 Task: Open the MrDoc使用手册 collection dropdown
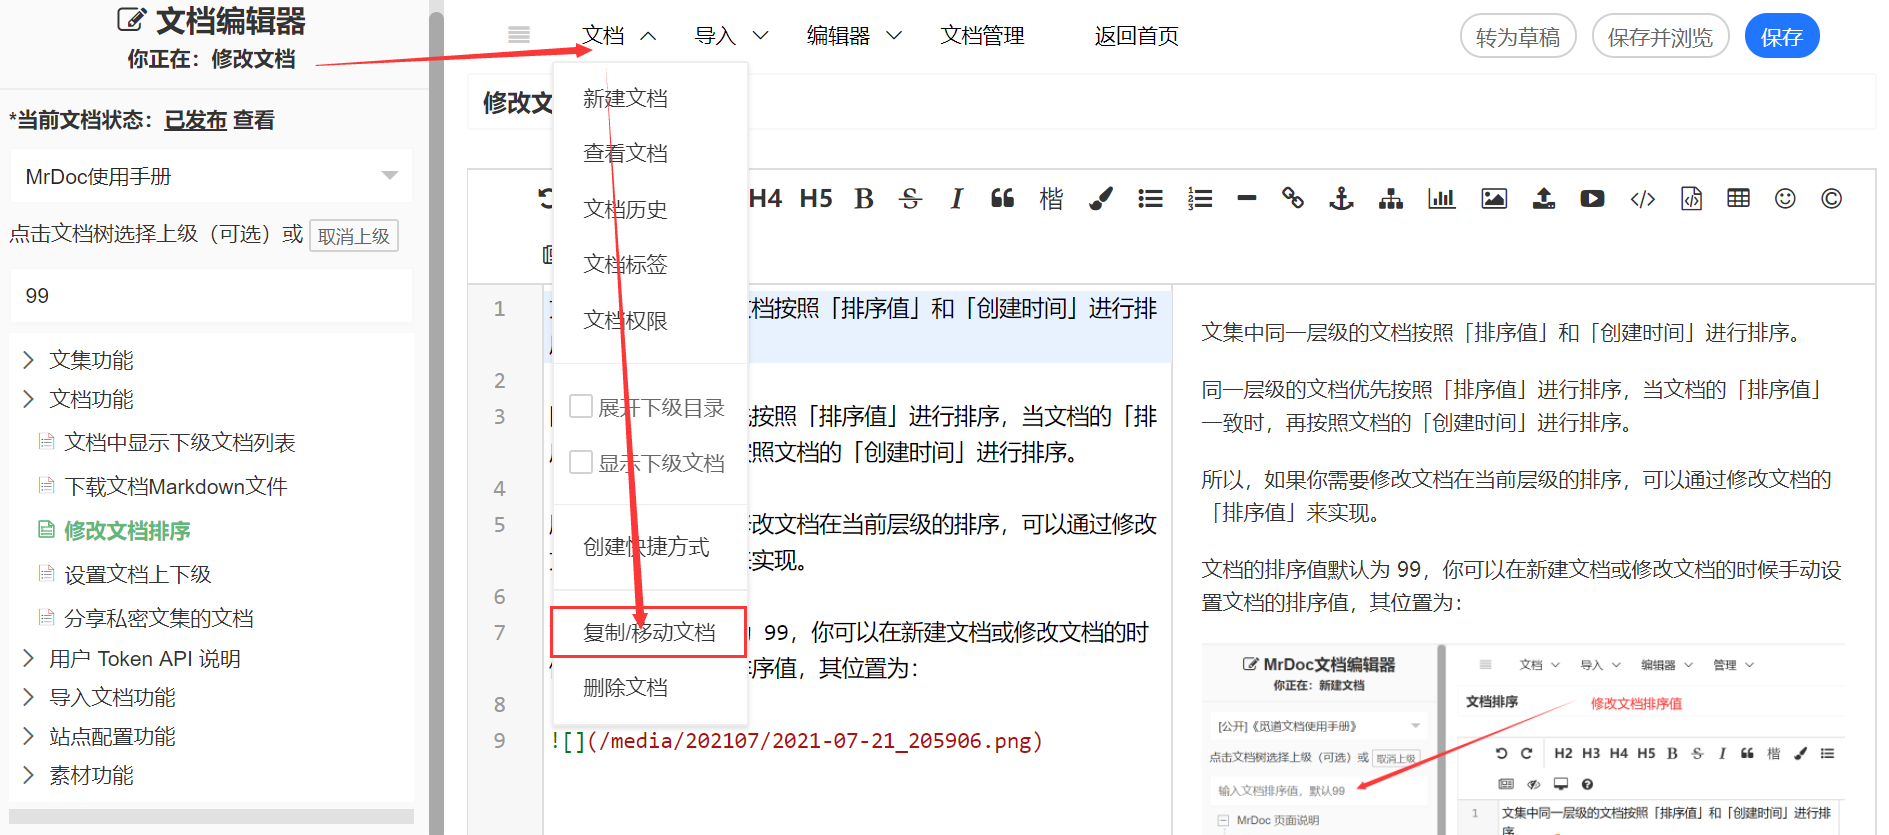[210, 177]
